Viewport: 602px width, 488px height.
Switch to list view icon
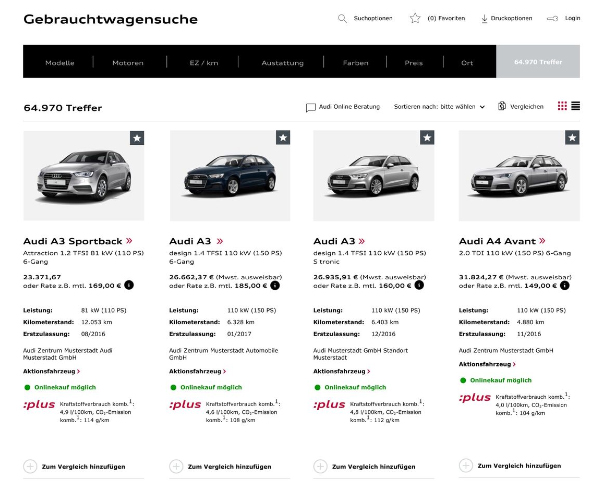[576, 106]
